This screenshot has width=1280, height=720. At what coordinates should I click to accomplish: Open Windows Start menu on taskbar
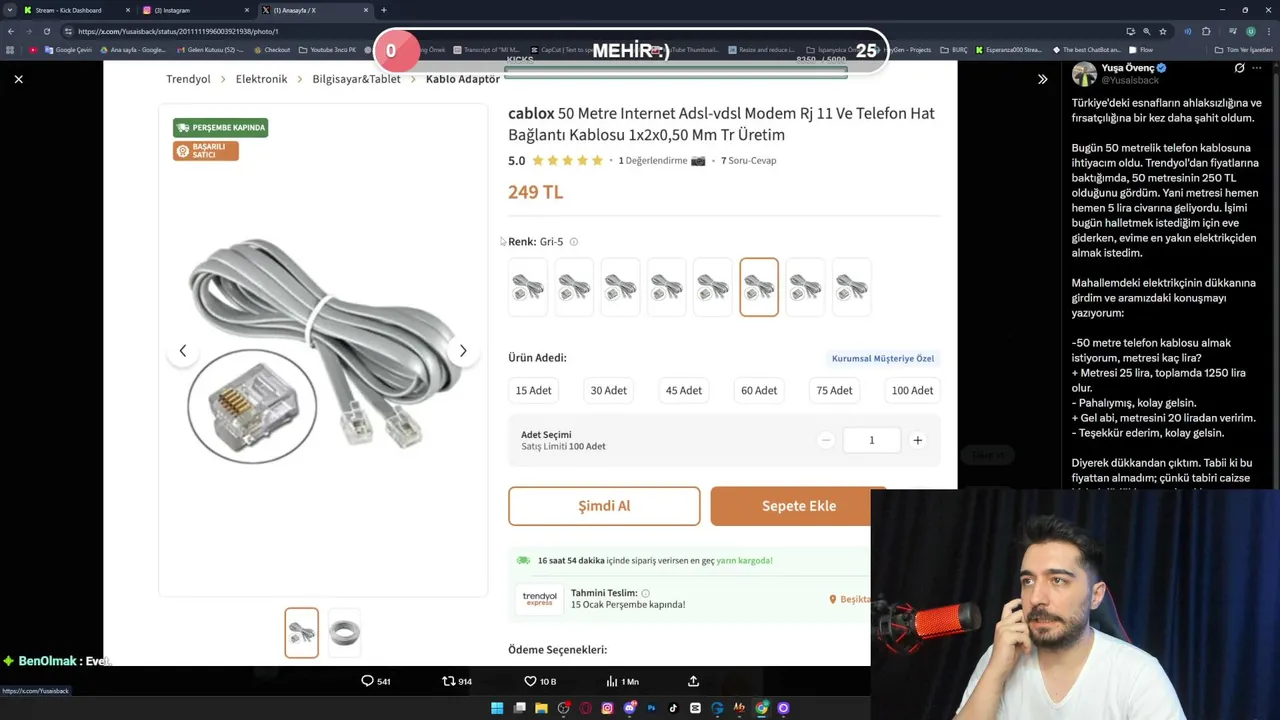pos(497,708)
